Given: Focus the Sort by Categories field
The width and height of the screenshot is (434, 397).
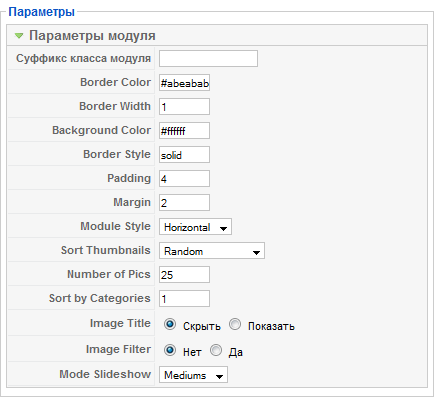Looking at the screenshot, I should coord(184,299).
